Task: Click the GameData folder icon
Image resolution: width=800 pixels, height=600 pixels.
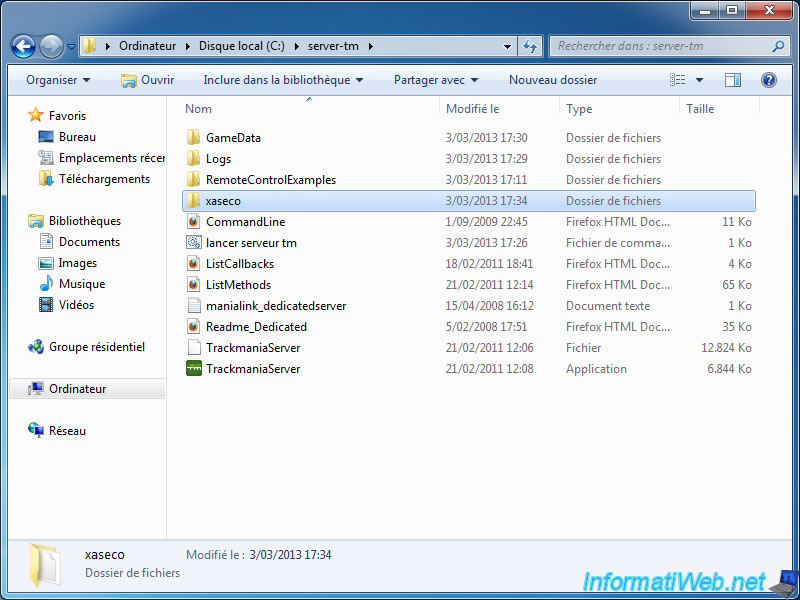Action: point(193,137)
